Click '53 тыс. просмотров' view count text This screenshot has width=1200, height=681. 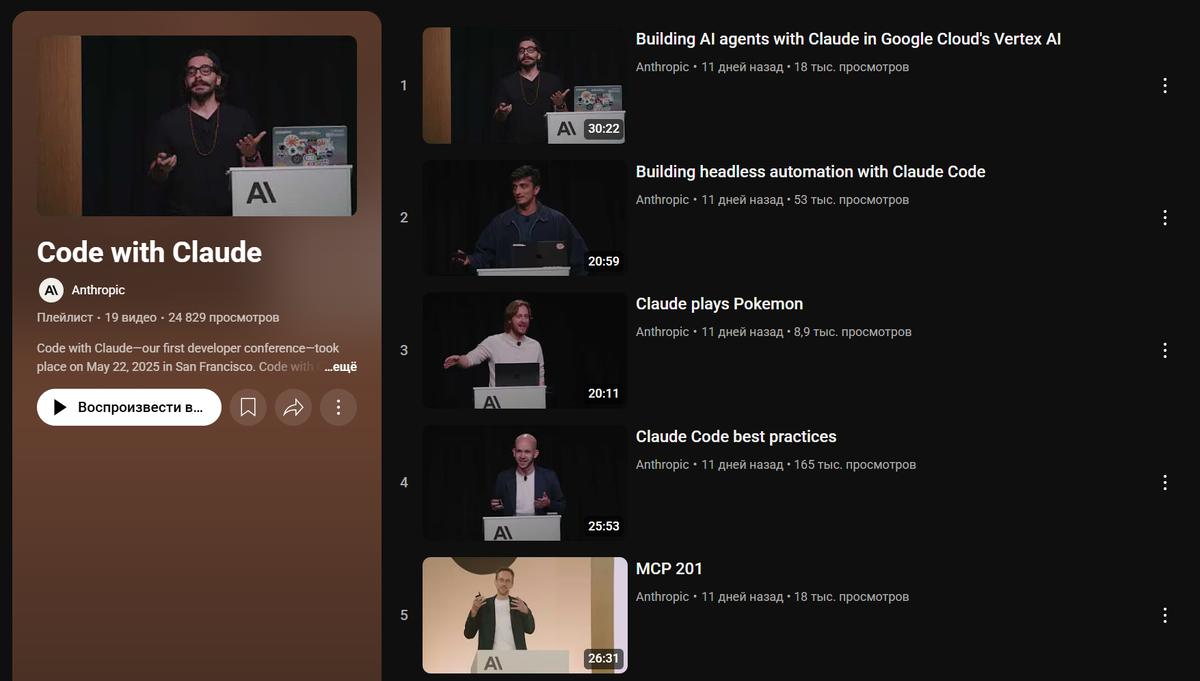pyautogui.click(x=851, y=200)
